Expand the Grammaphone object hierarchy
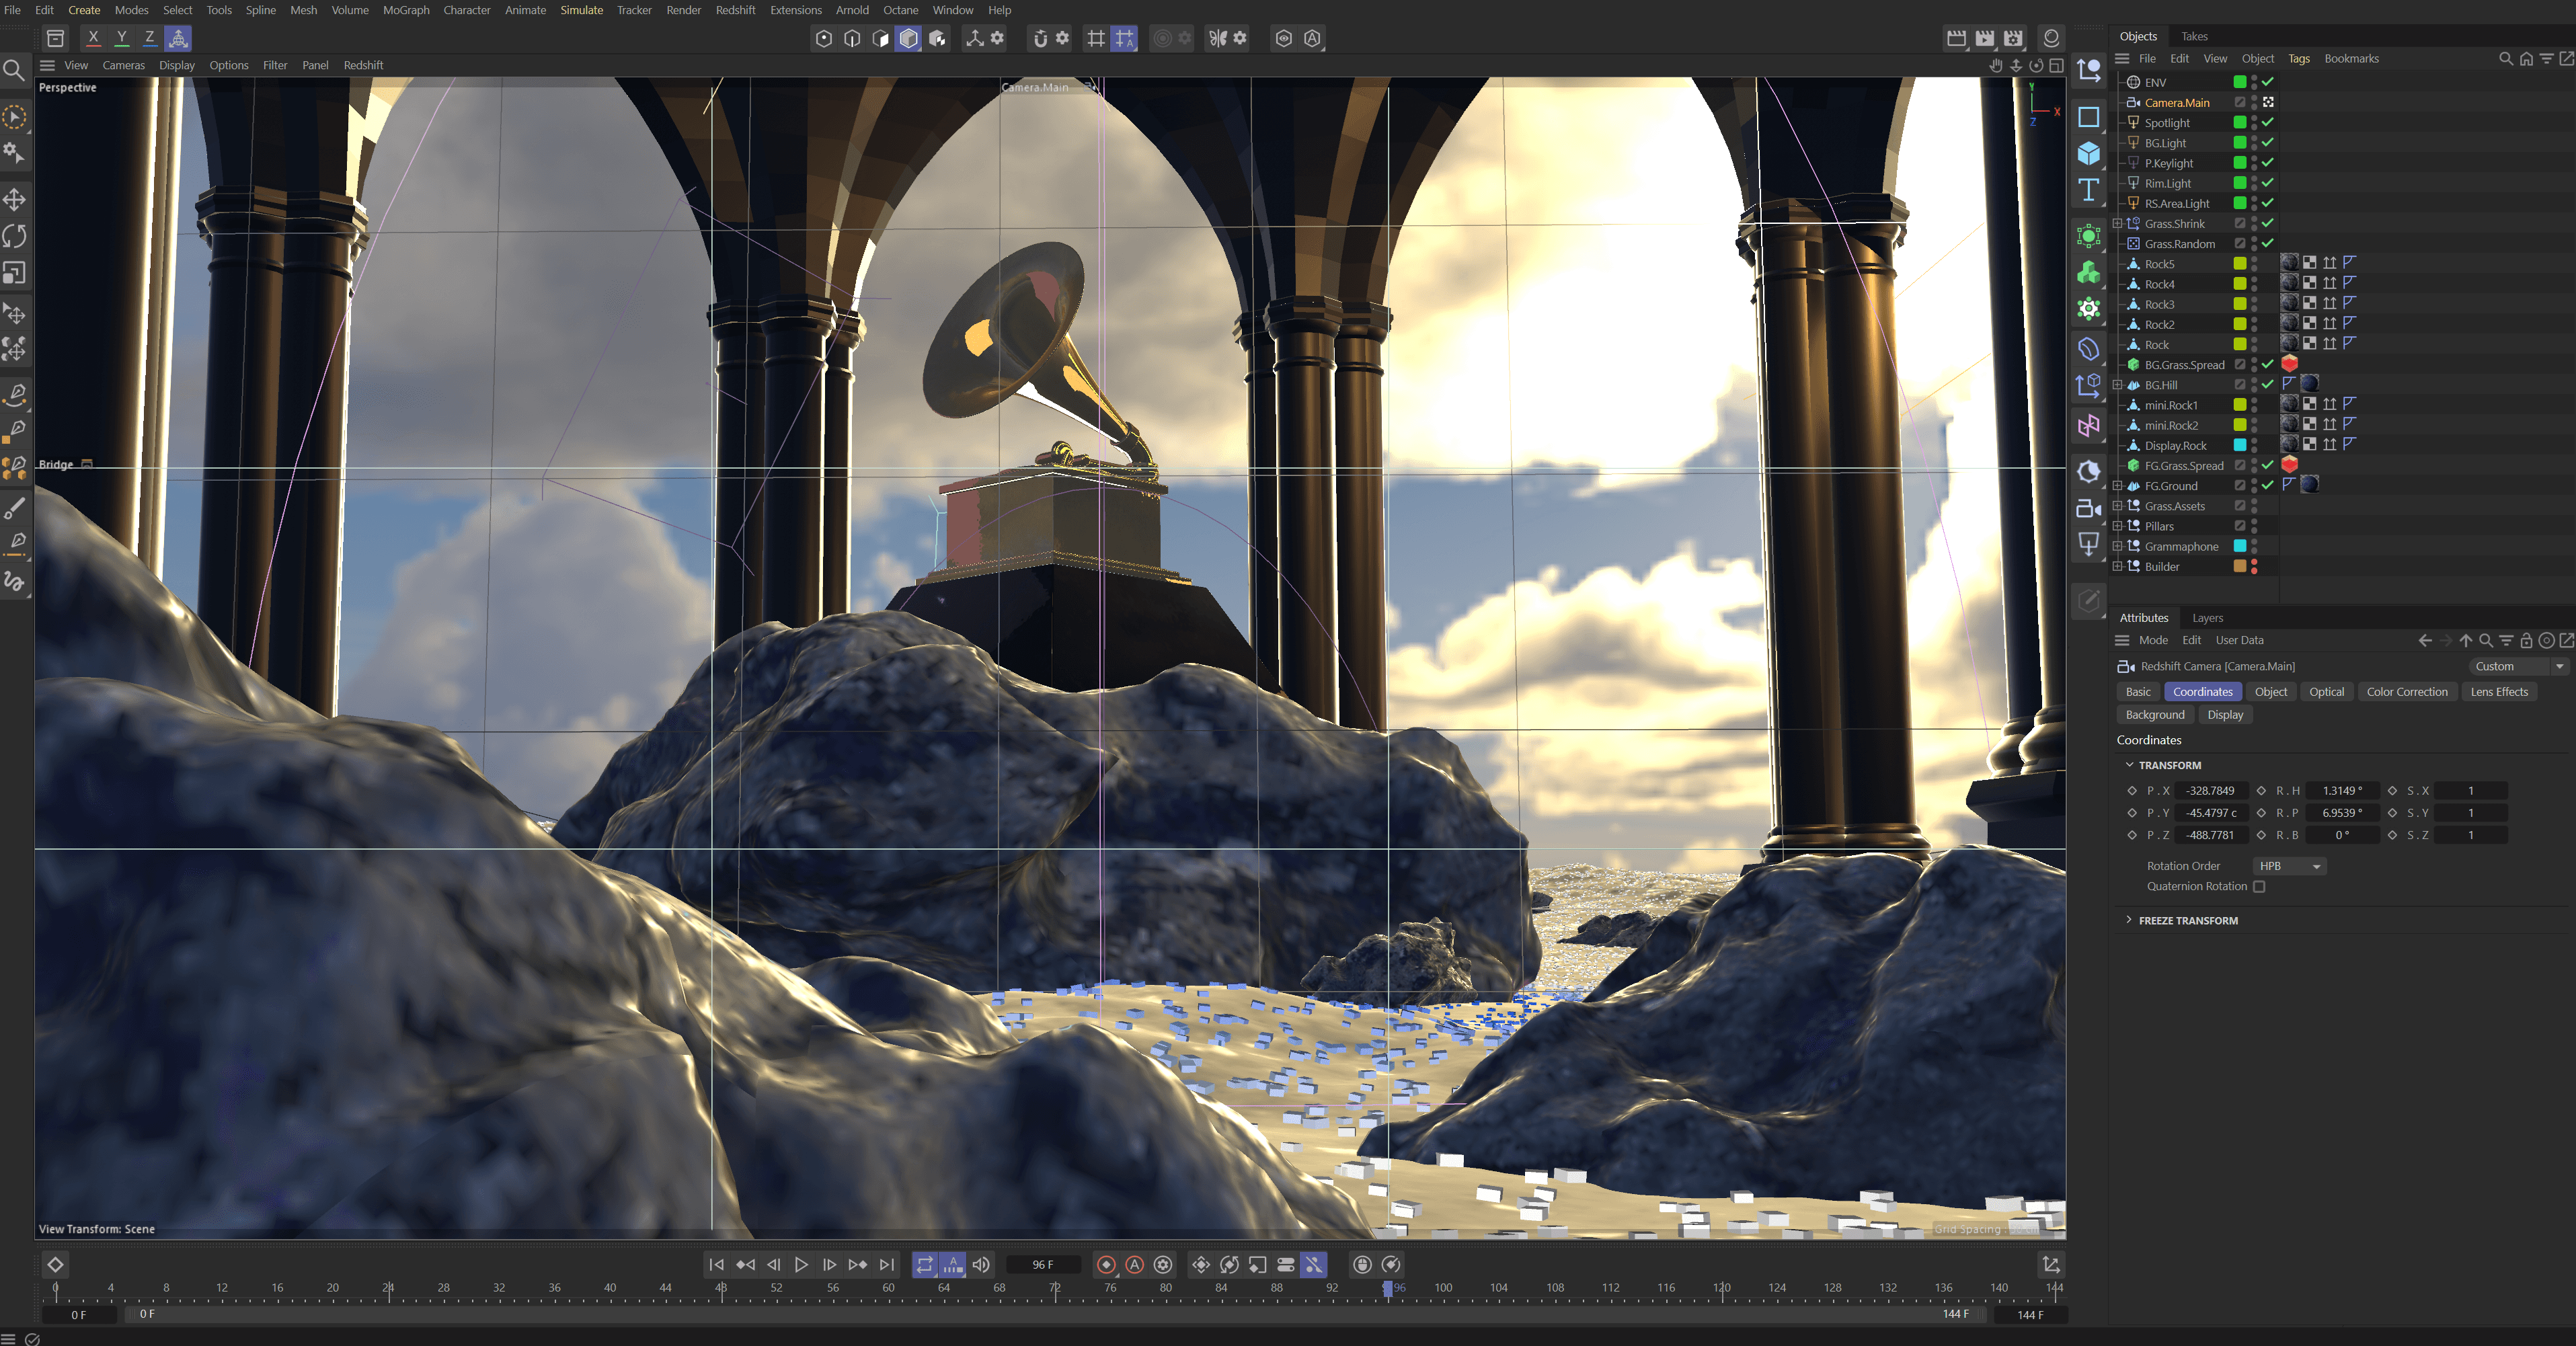Screen dimensions: 2576x1346 [2117, 547]
